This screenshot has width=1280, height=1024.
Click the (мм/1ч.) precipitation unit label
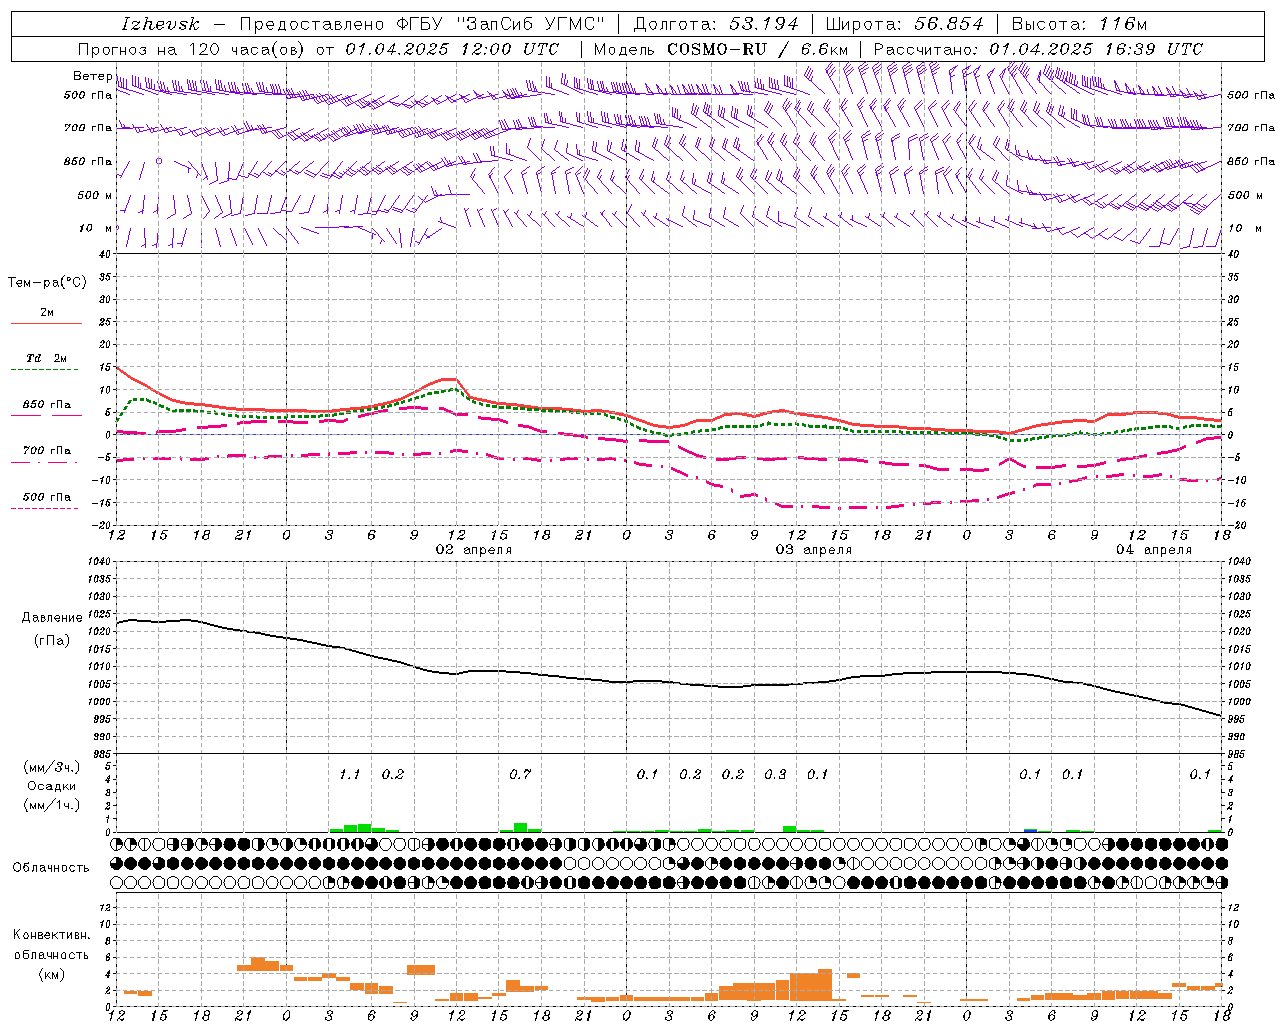tap(52, 805)
